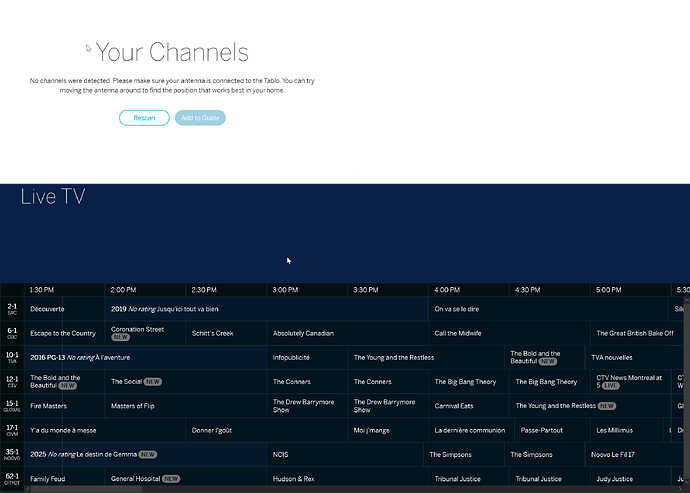Image resolution: width=690 pixels, height=493 pixels.
Task: Open Coronation Street program
Action: (145, 333)
